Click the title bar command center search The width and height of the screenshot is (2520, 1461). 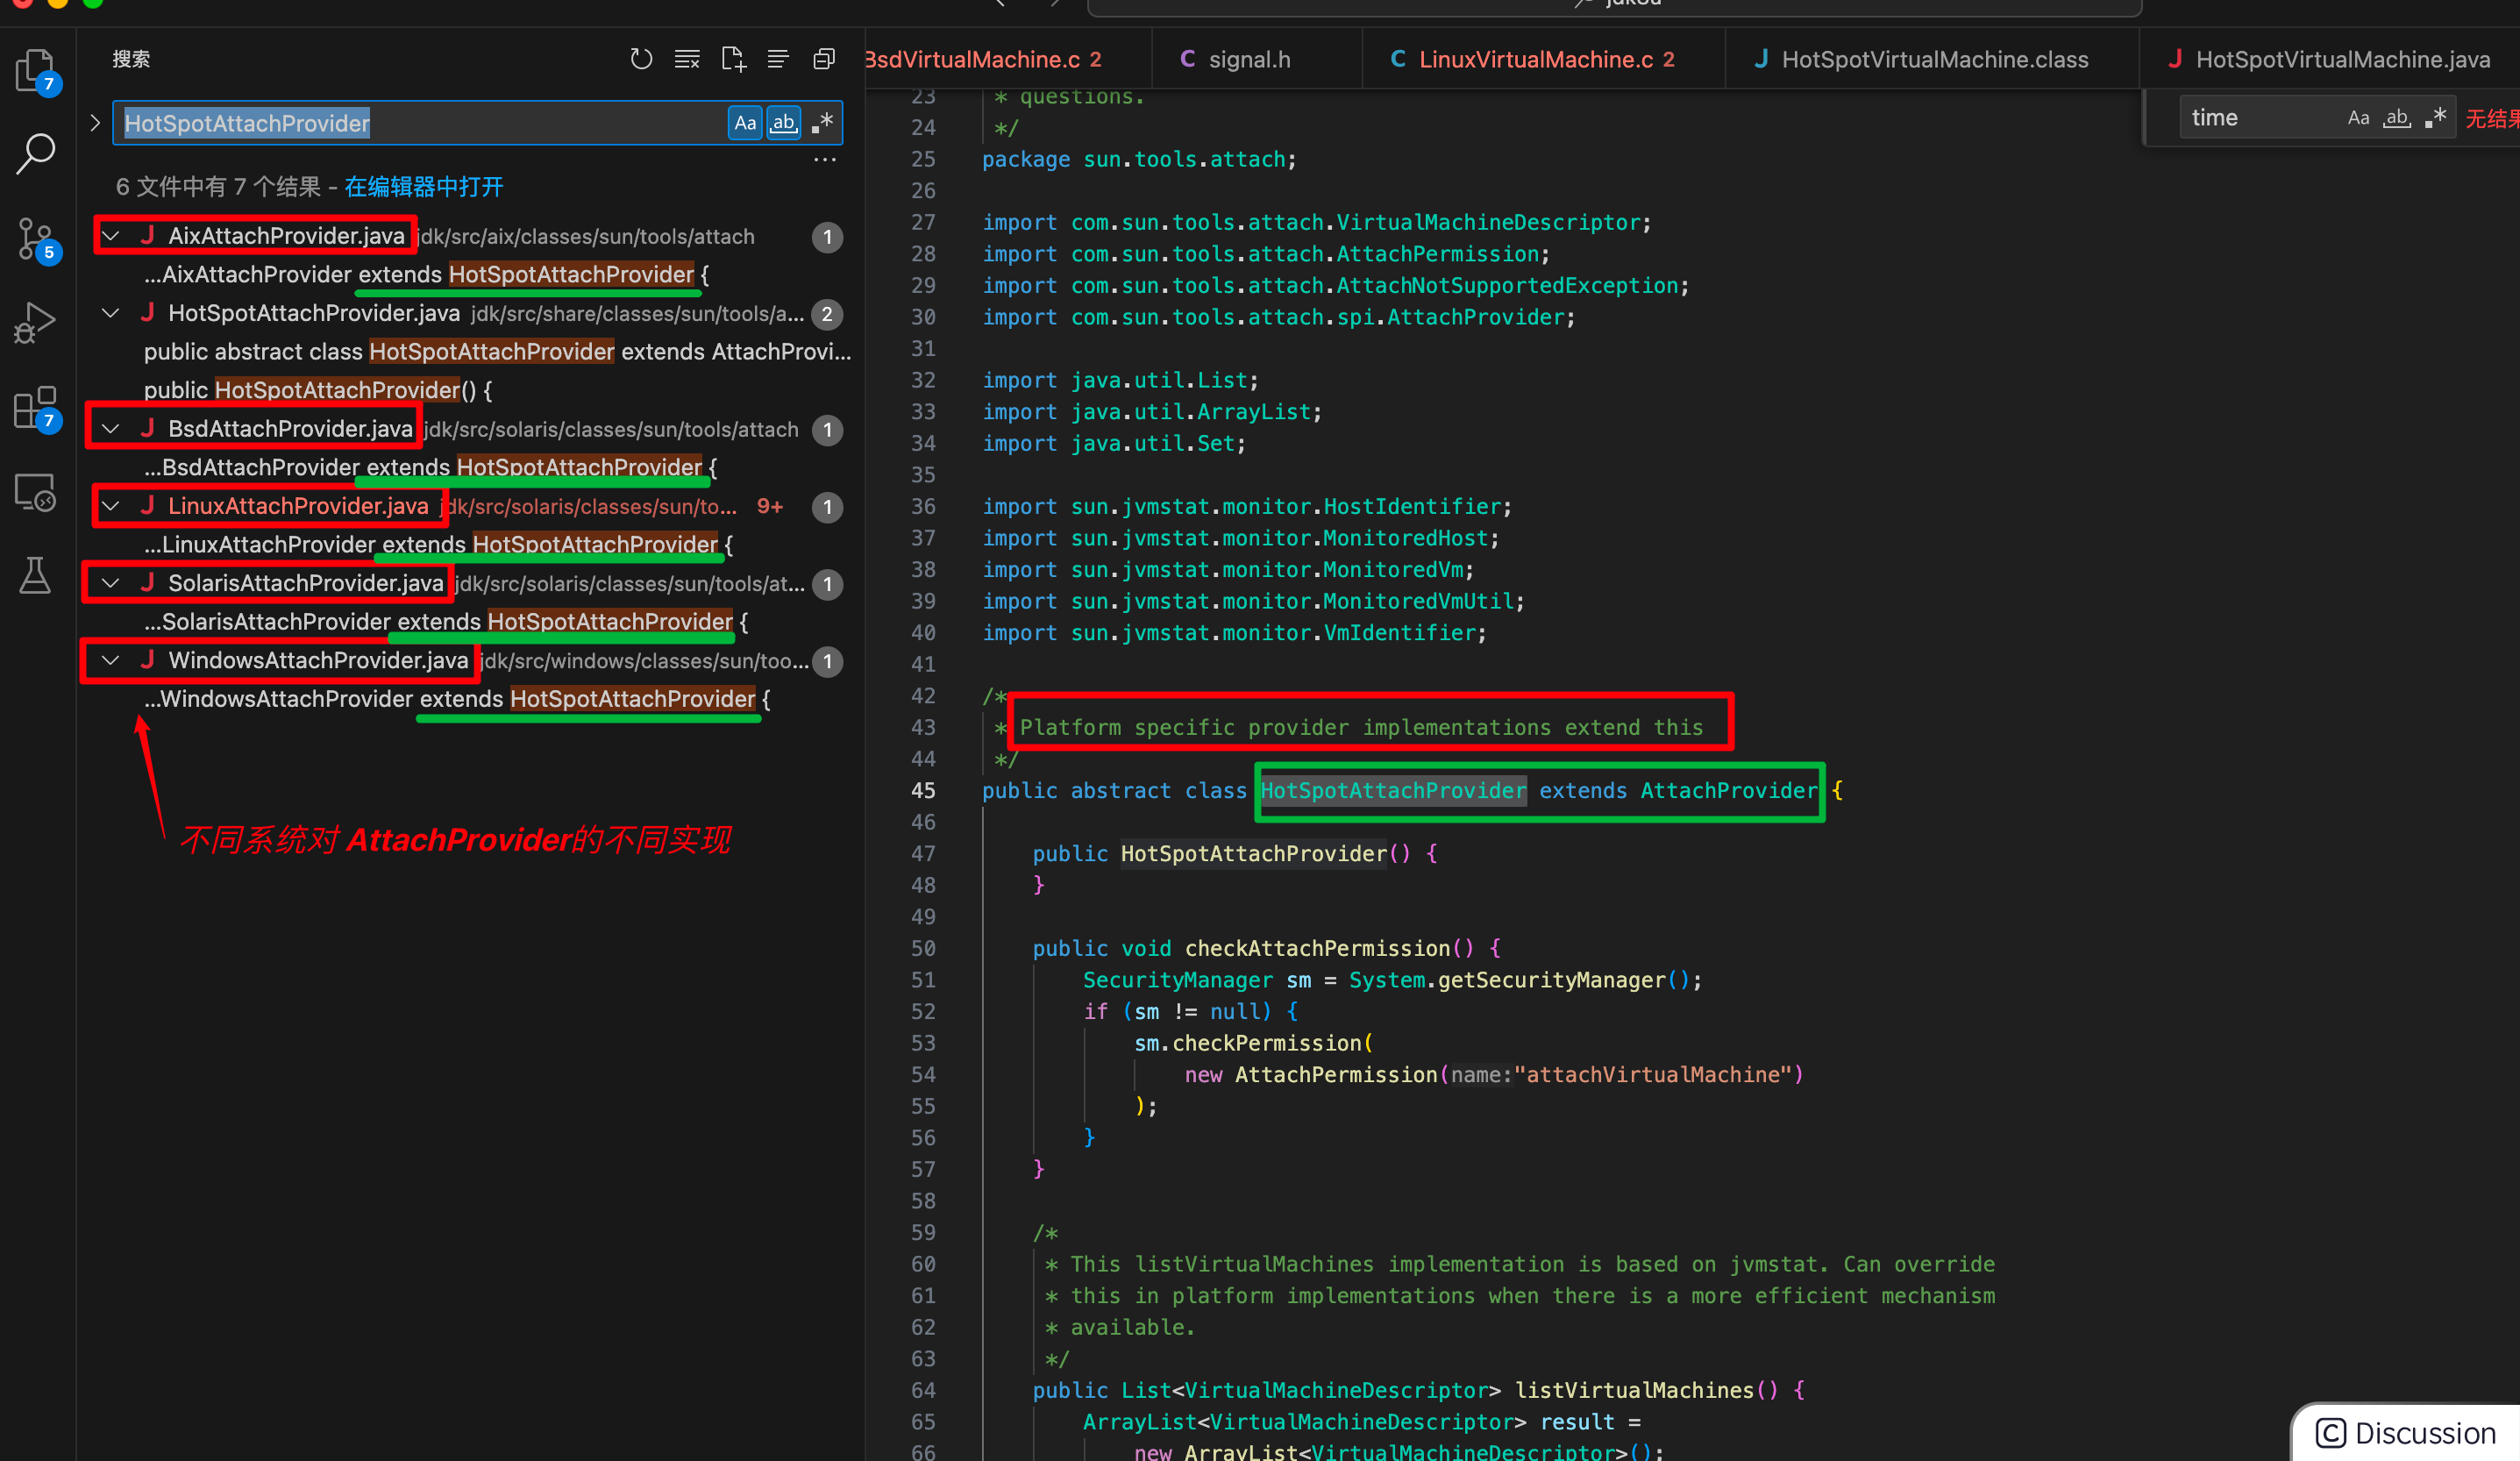(1614, 5)
